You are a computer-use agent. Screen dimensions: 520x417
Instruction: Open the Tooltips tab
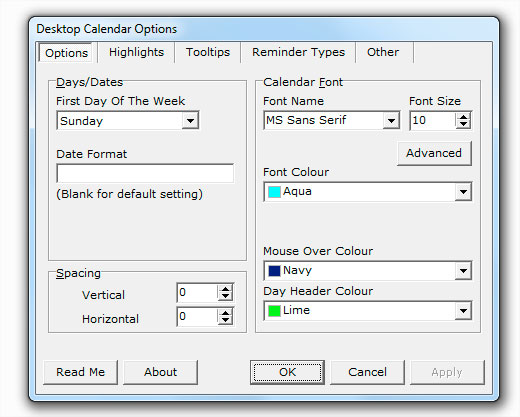[208, 52]
